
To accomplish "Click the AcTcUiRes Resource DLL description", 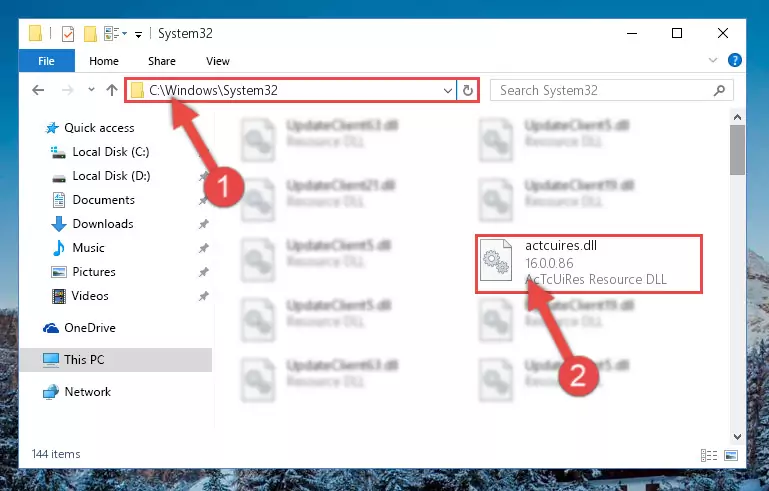I will click(596, 279).
